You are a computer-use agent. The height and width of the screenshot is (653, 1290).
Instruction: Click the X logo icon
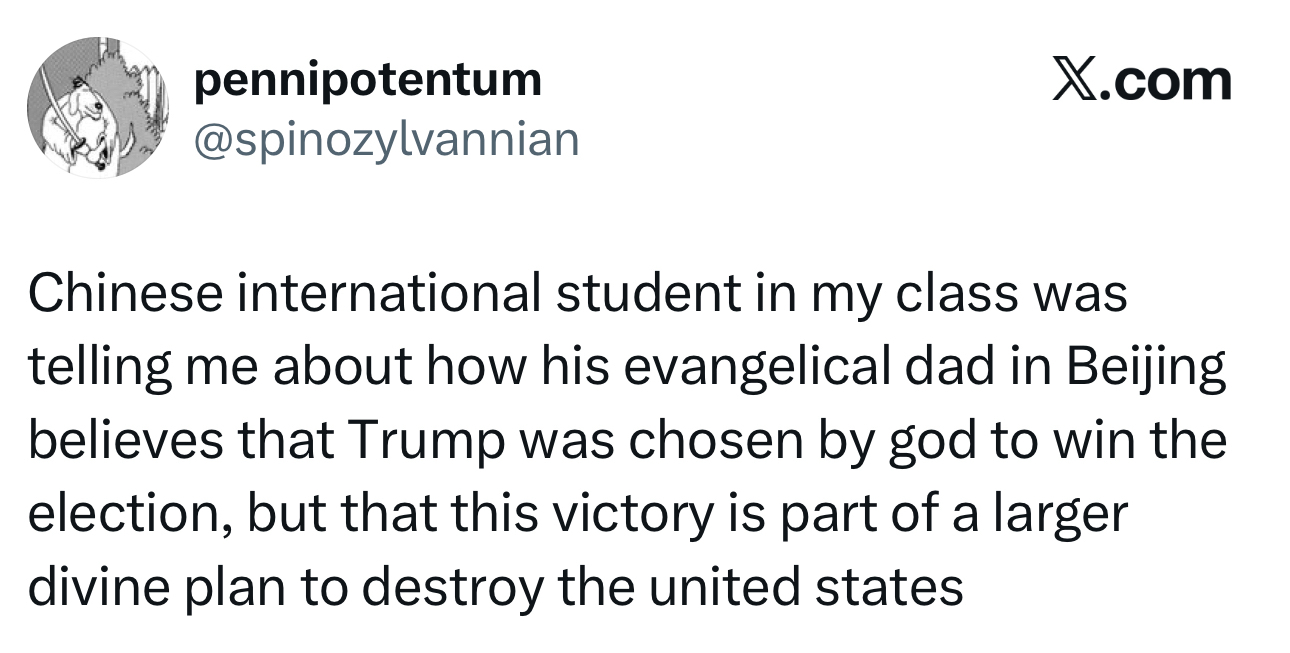click(x=1076, y=81)
